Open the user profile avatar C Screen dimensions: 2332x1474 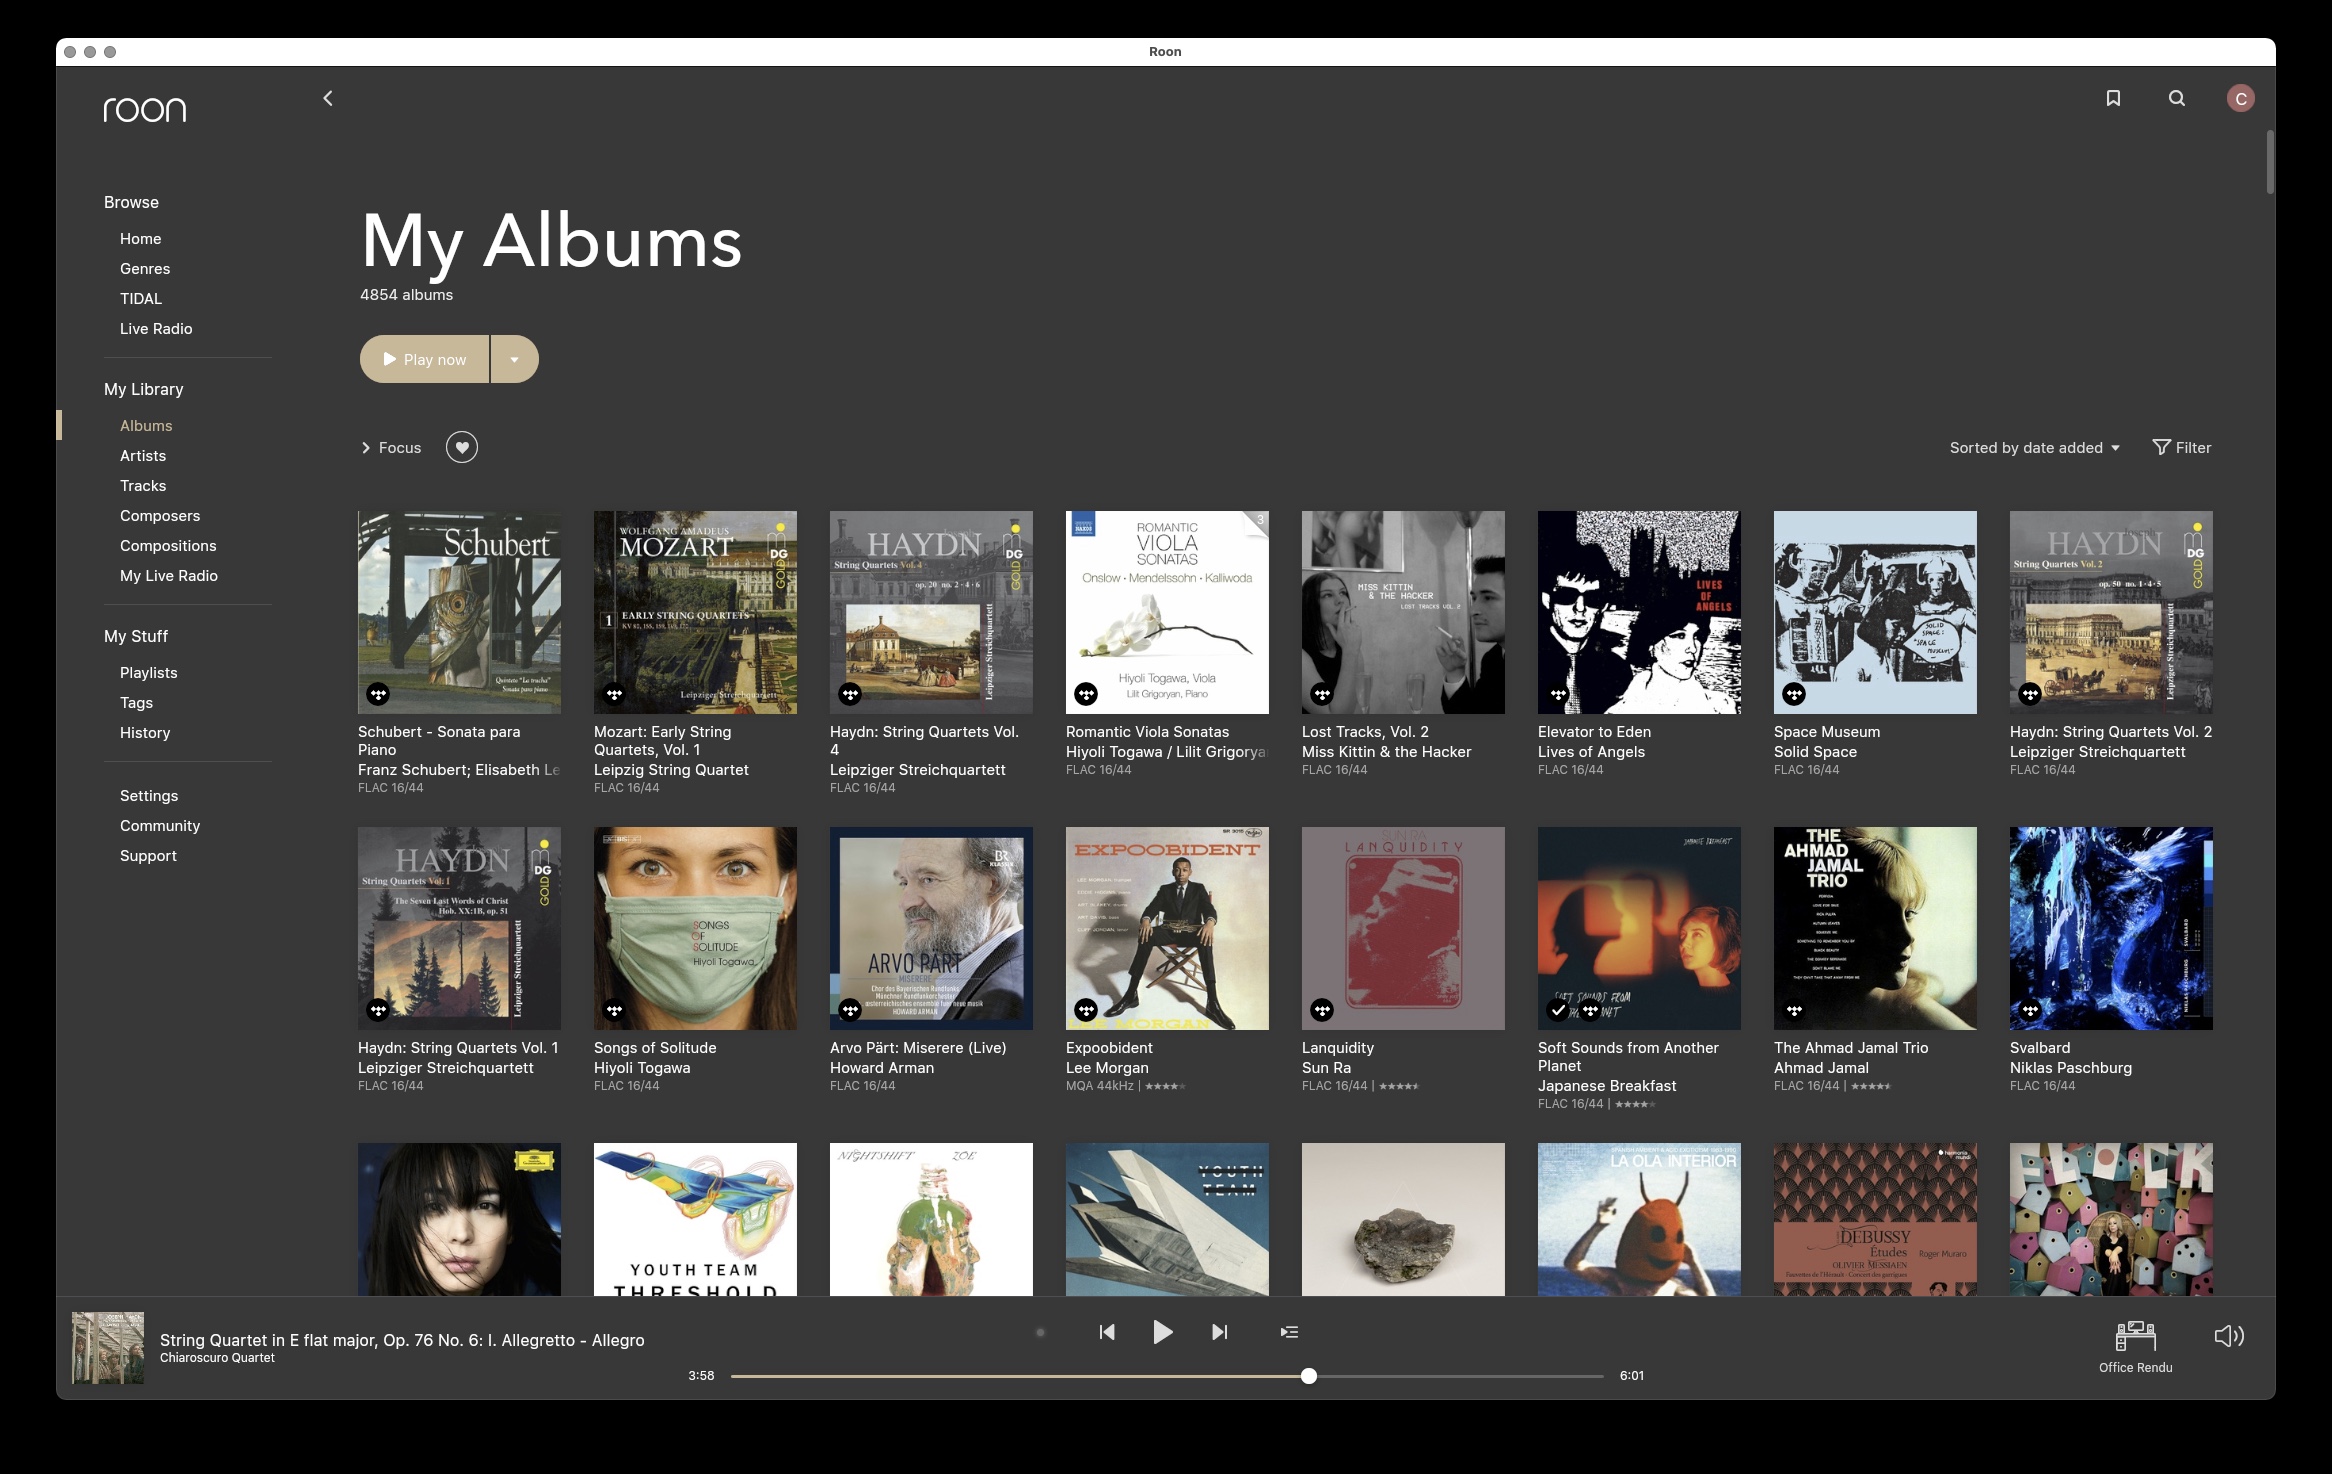tap(2241, 98)
